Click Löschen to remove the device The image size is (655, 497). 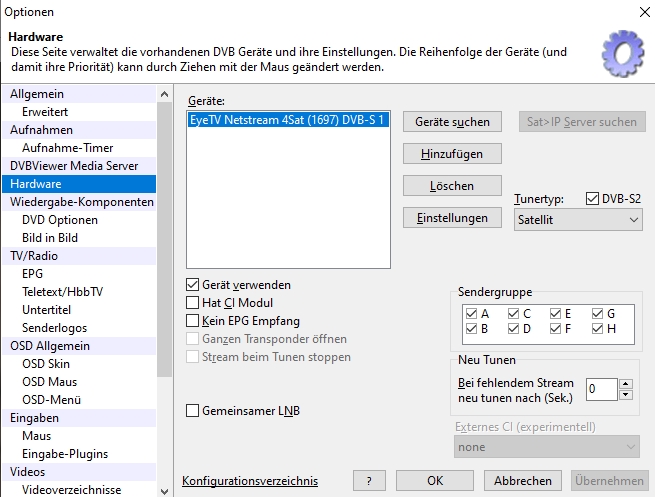(451, 186)
